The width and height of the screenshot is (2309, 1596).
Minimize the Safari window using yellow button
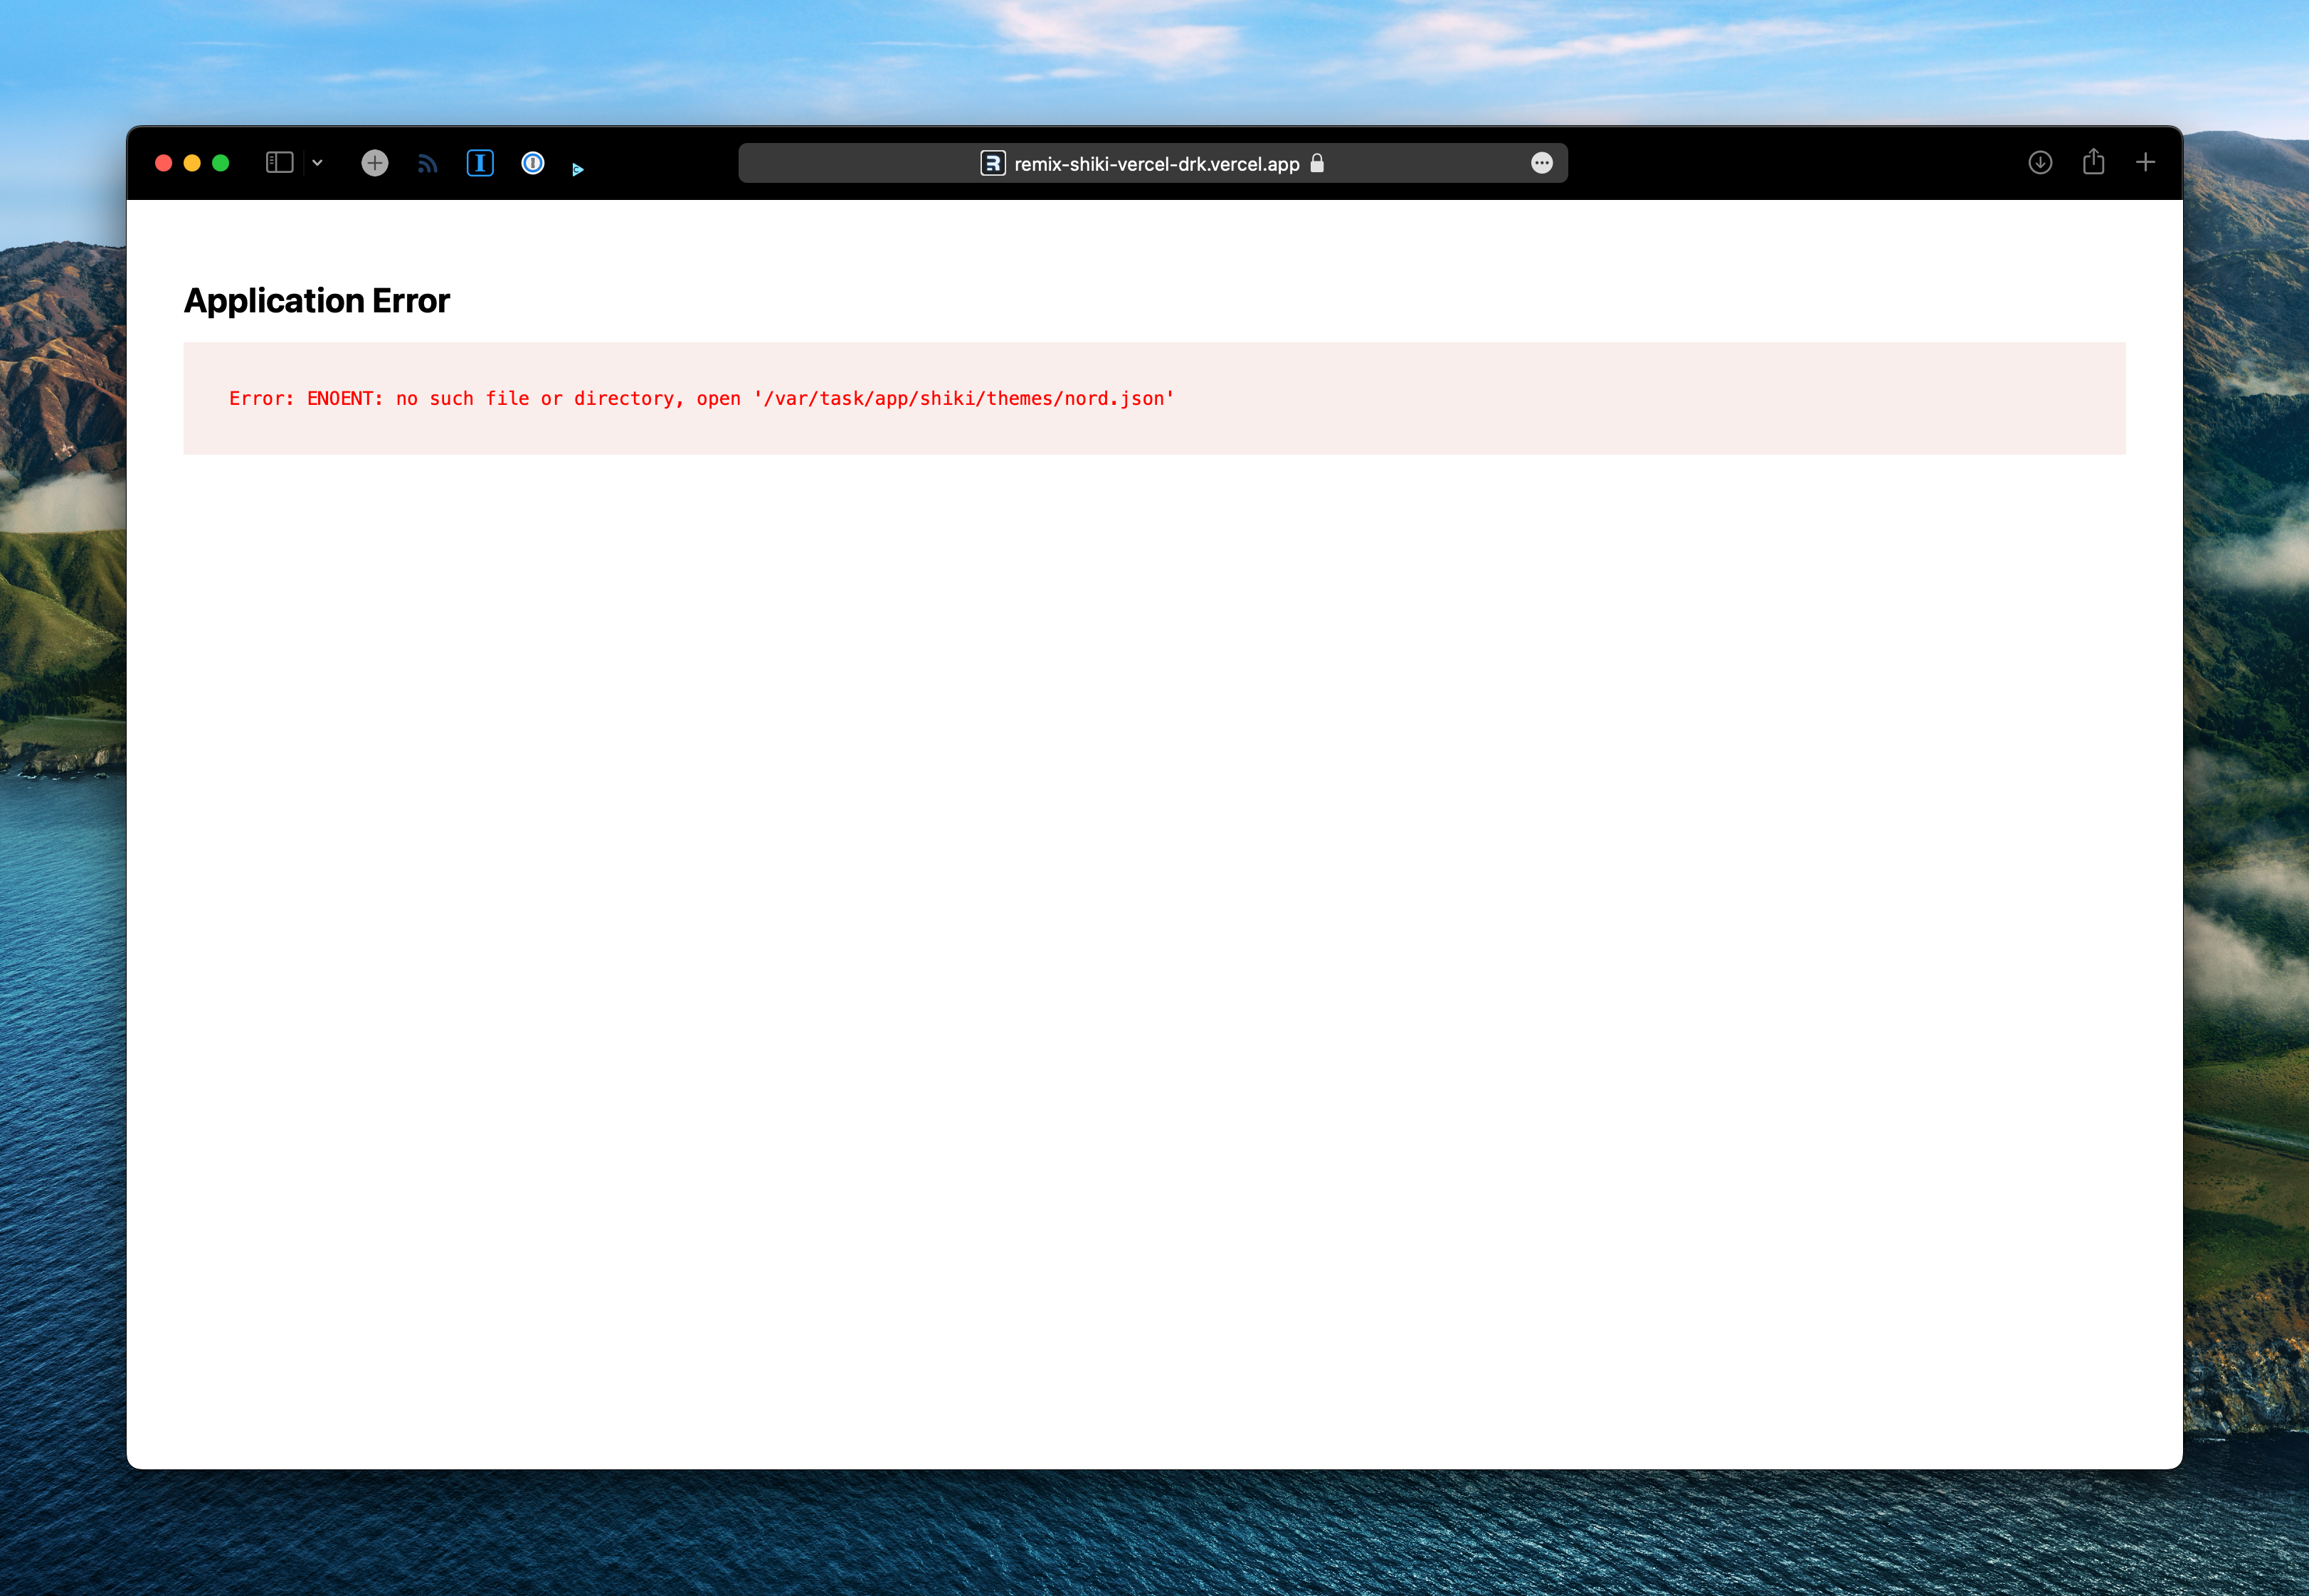point(192,163)
